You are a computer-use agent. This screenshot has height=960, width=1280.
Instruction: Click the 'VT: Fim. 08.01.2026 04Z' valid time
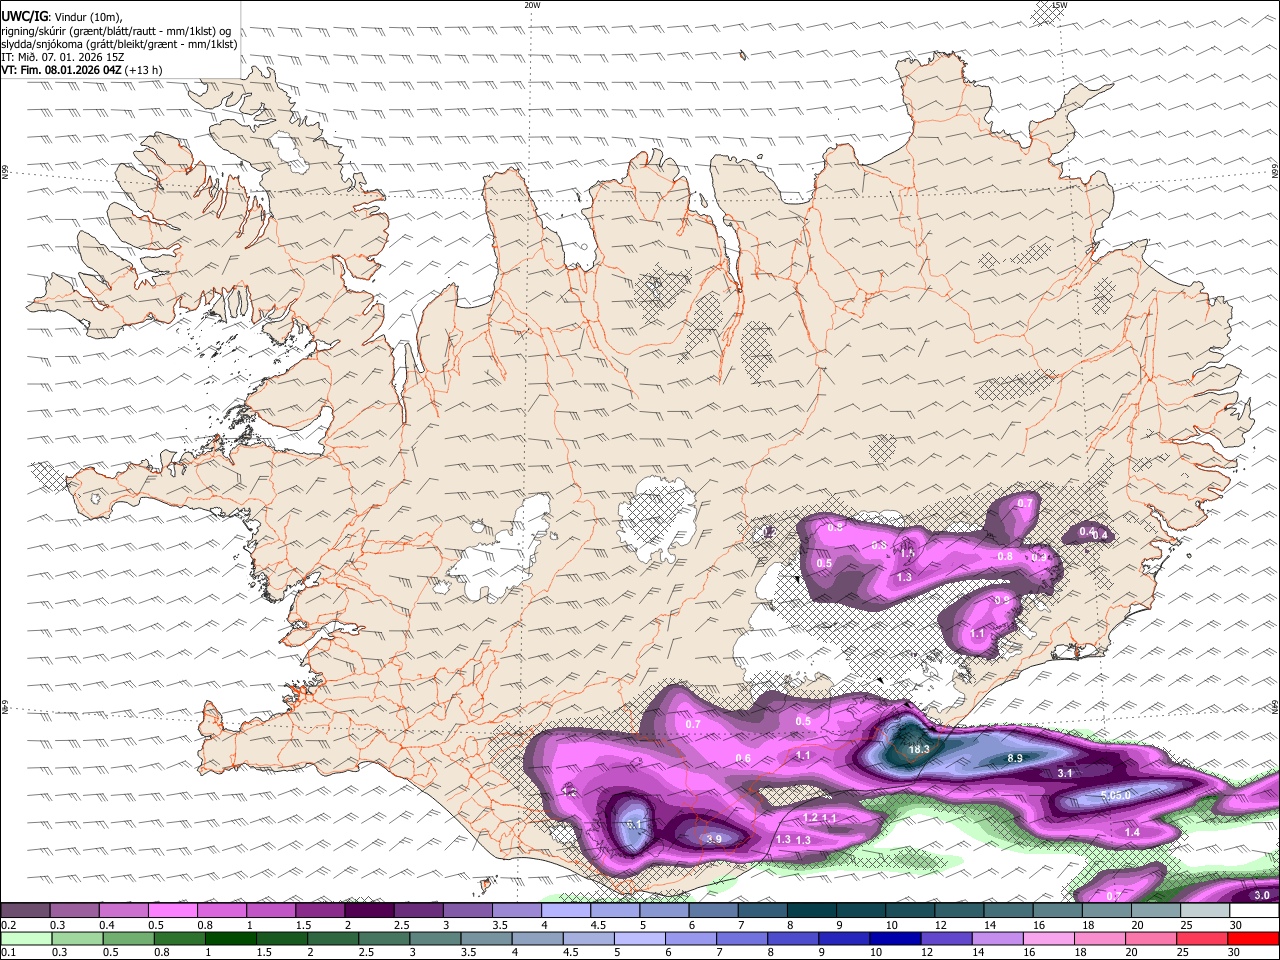62,70
